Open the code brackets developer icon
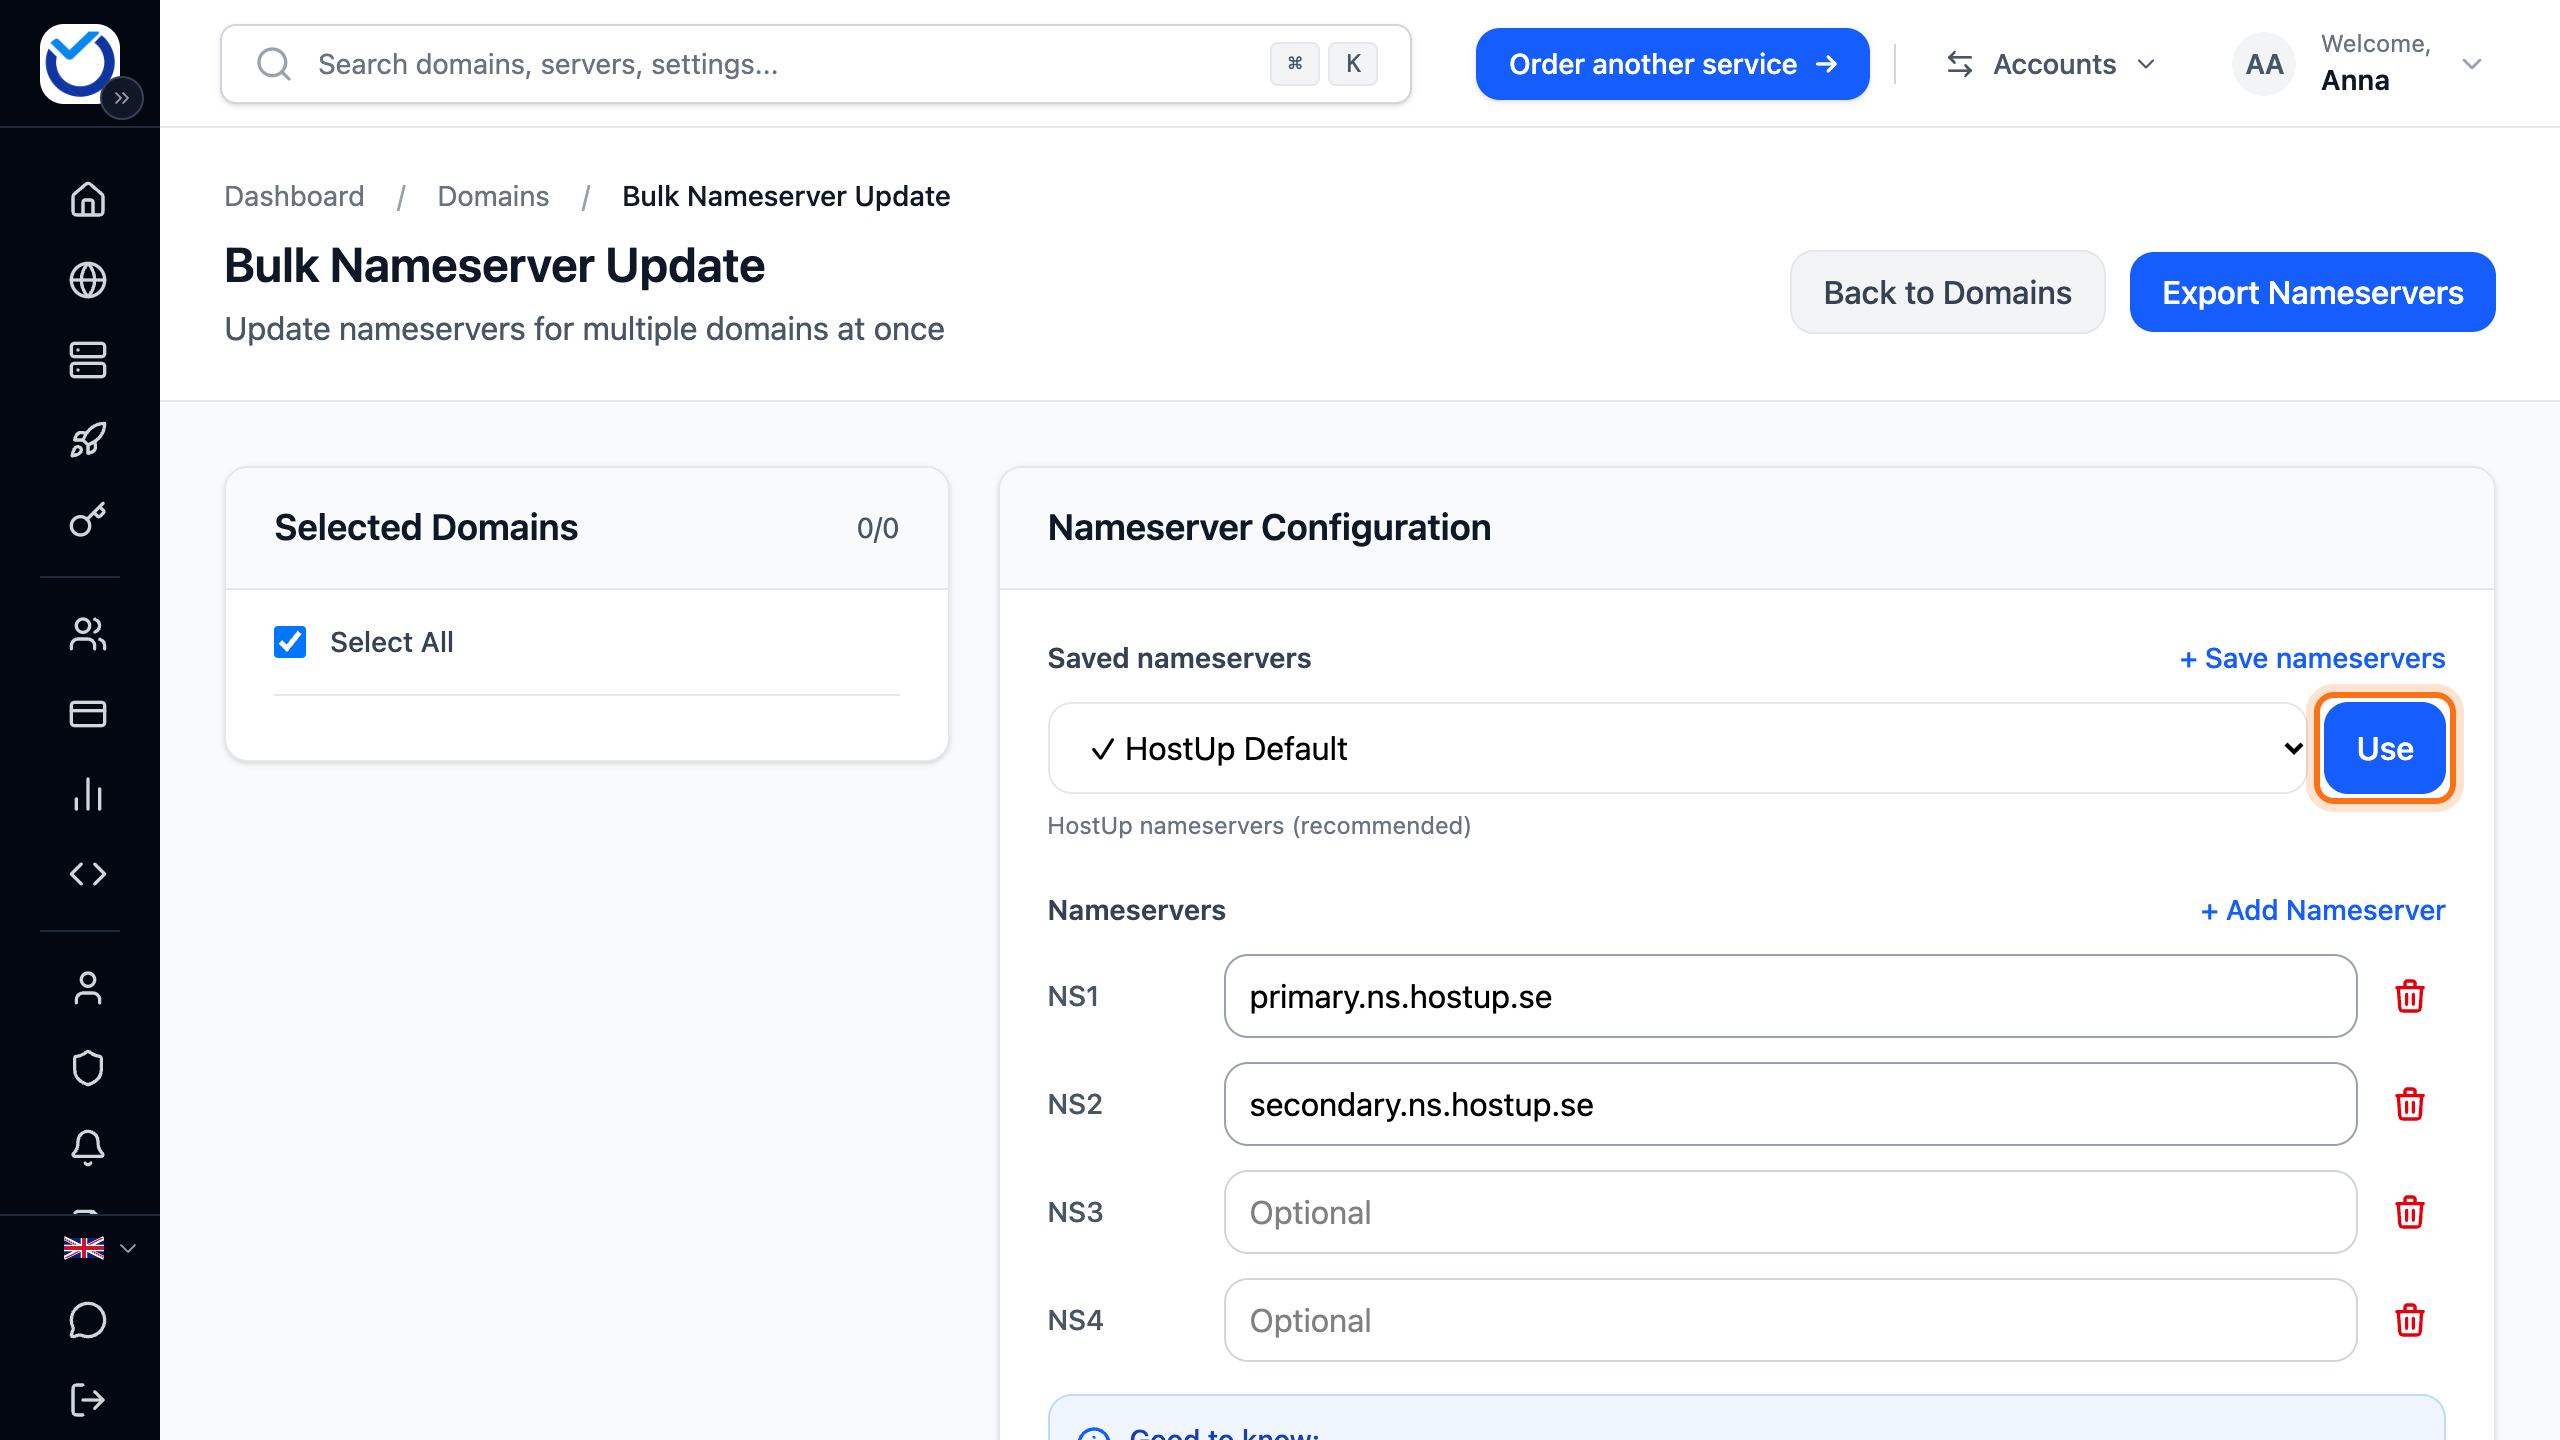The image size is (2560, 1440). [x=88, y=874]
